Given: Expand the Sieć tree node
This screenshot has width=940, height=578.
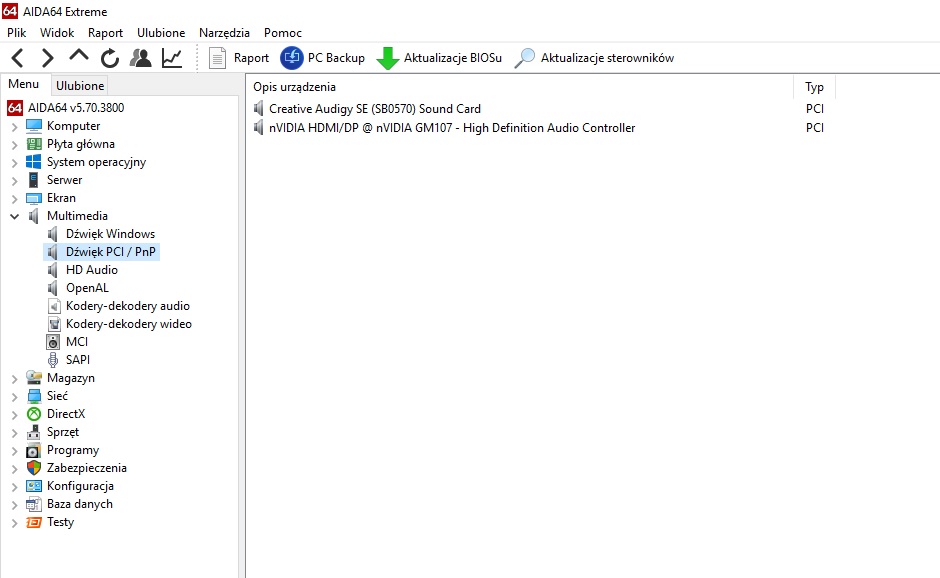Looking at the screenshot, I should click(x=14, y=396).
